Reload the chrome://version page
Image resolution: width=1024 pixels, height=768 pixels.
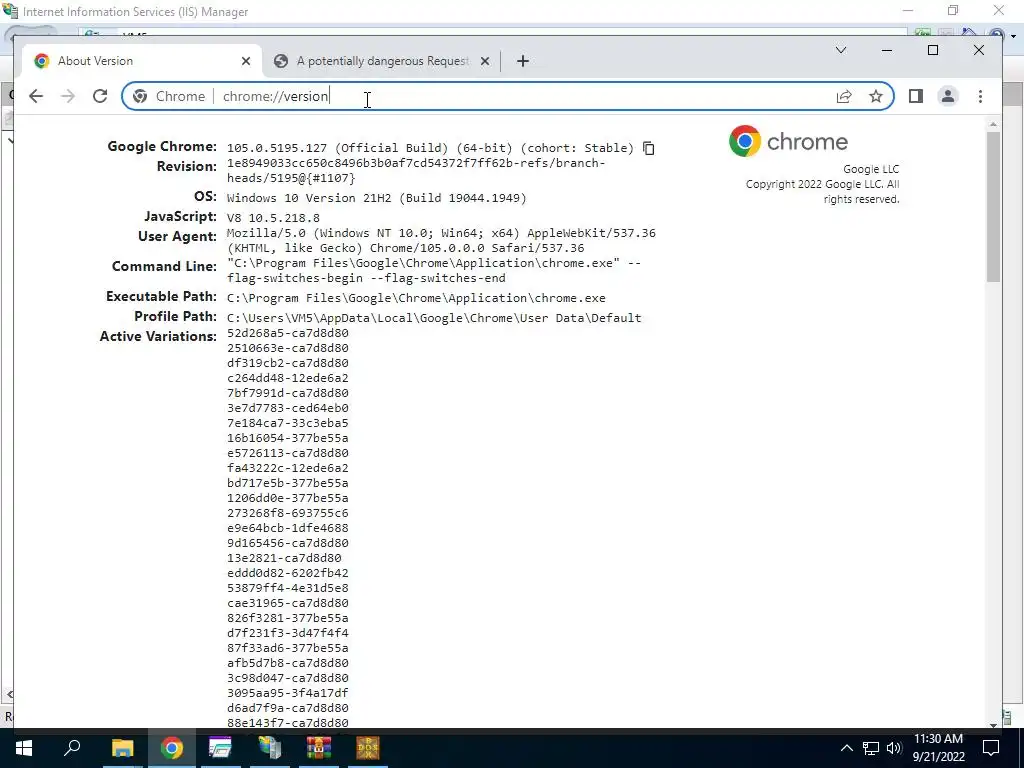click(100, 96)
